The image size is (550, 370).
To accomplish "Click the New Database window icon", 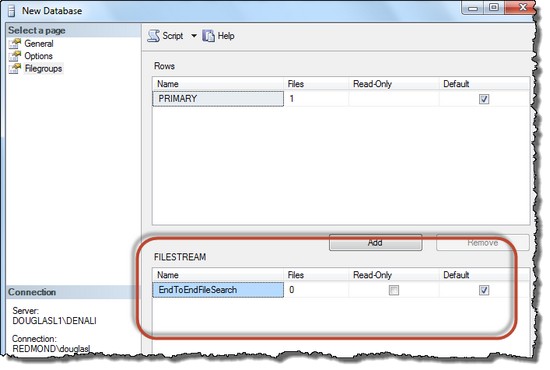I will pyautogui.click(x=12, y=11).
